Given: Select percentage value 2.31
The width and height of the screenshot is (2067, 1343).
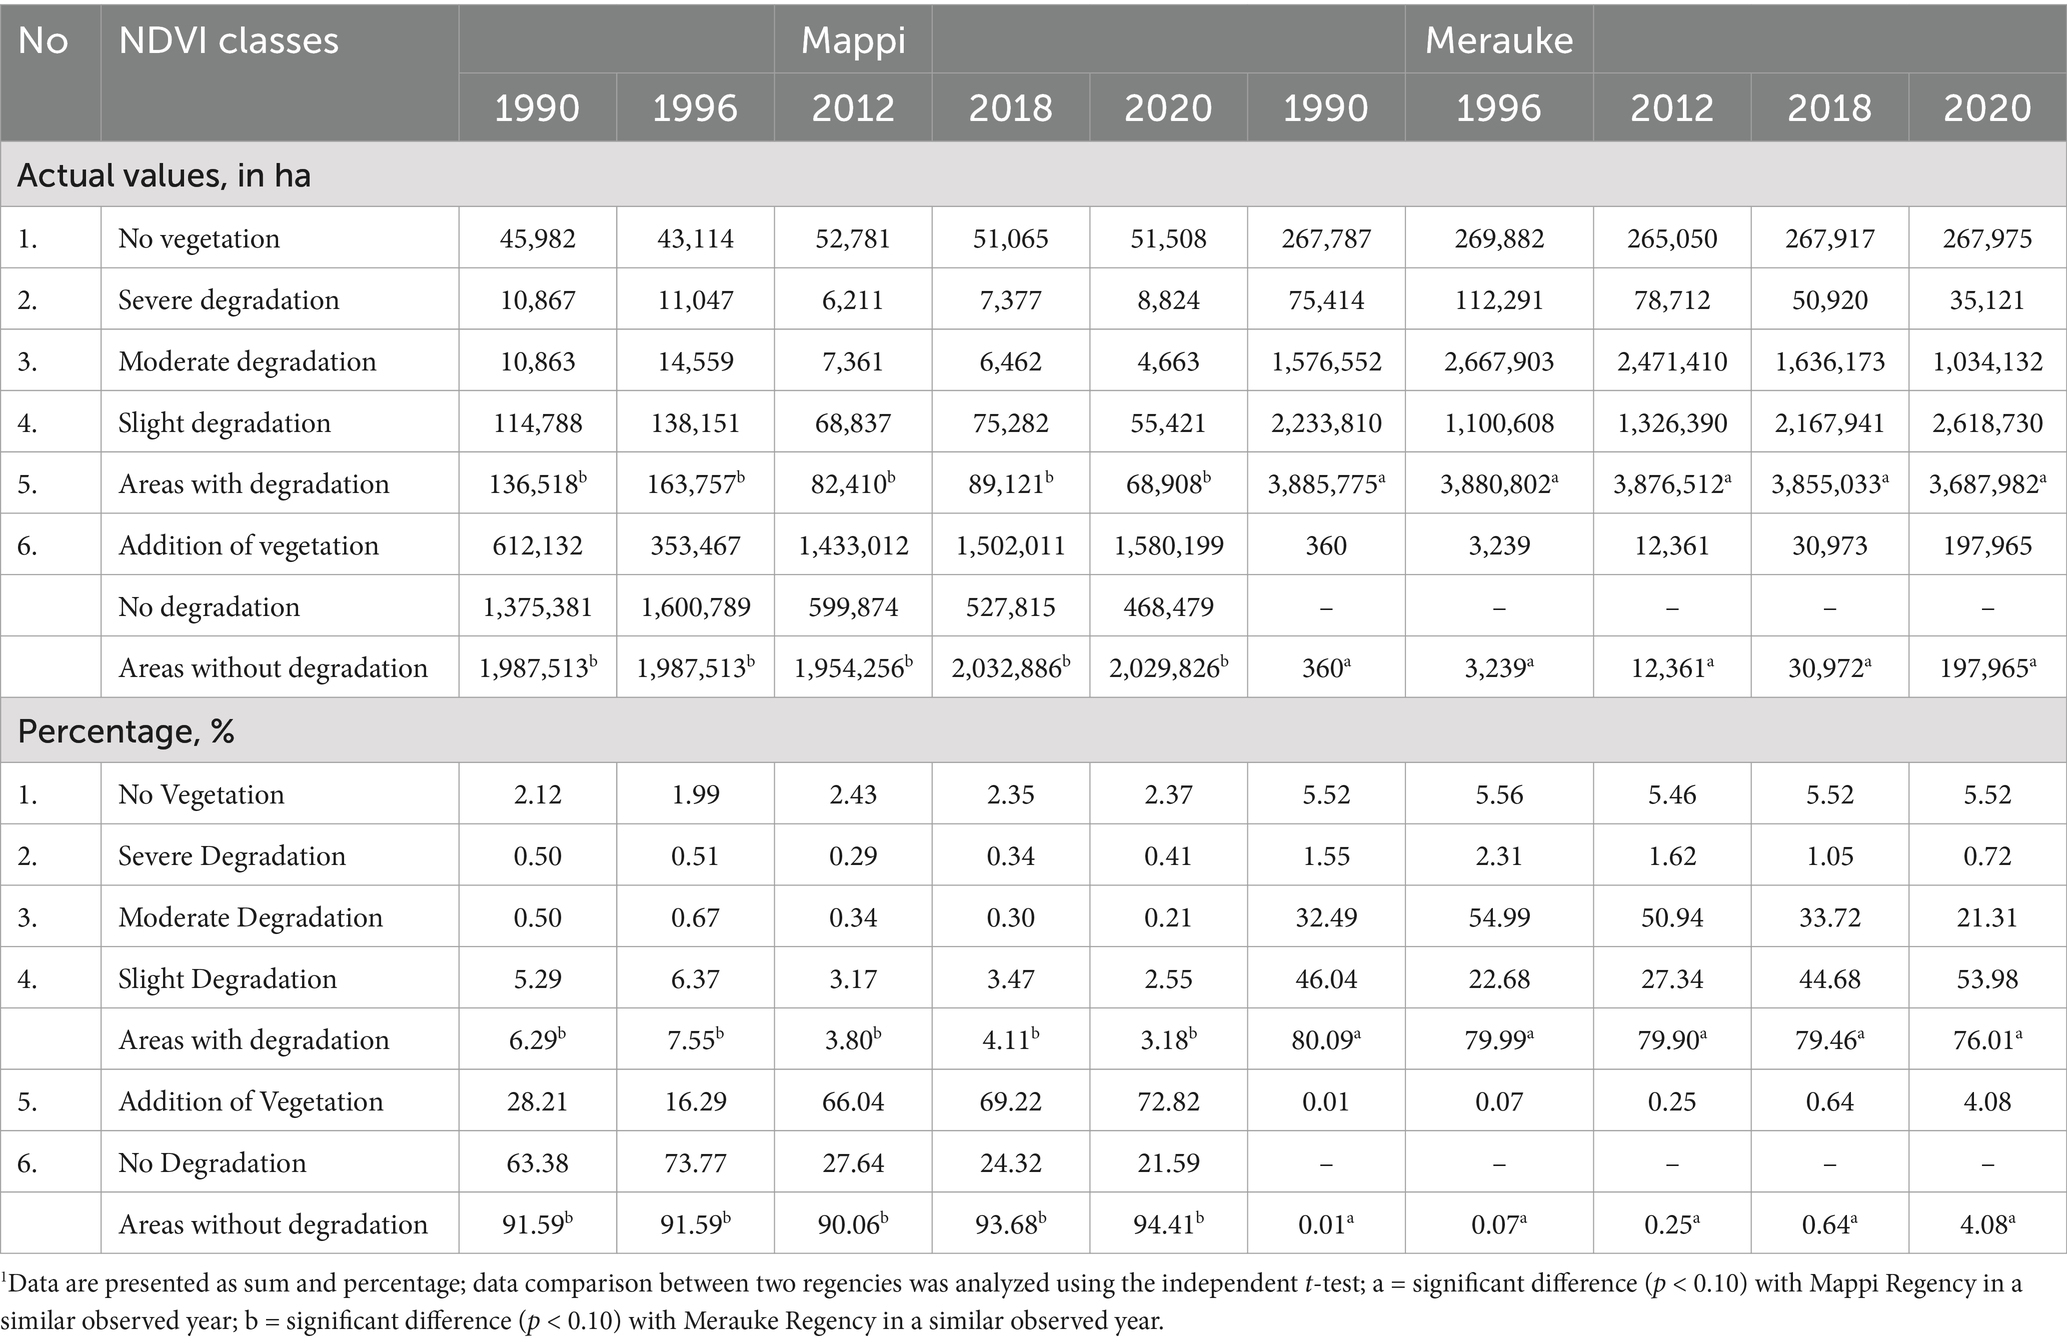Looking at the screenshot, I should pos(1498,856).
